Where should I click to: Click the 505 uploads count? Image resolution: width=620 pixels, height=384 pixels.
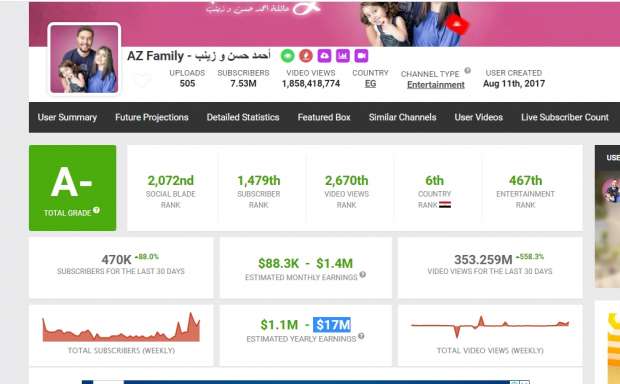pyautogui.click(x=187, y=84)
